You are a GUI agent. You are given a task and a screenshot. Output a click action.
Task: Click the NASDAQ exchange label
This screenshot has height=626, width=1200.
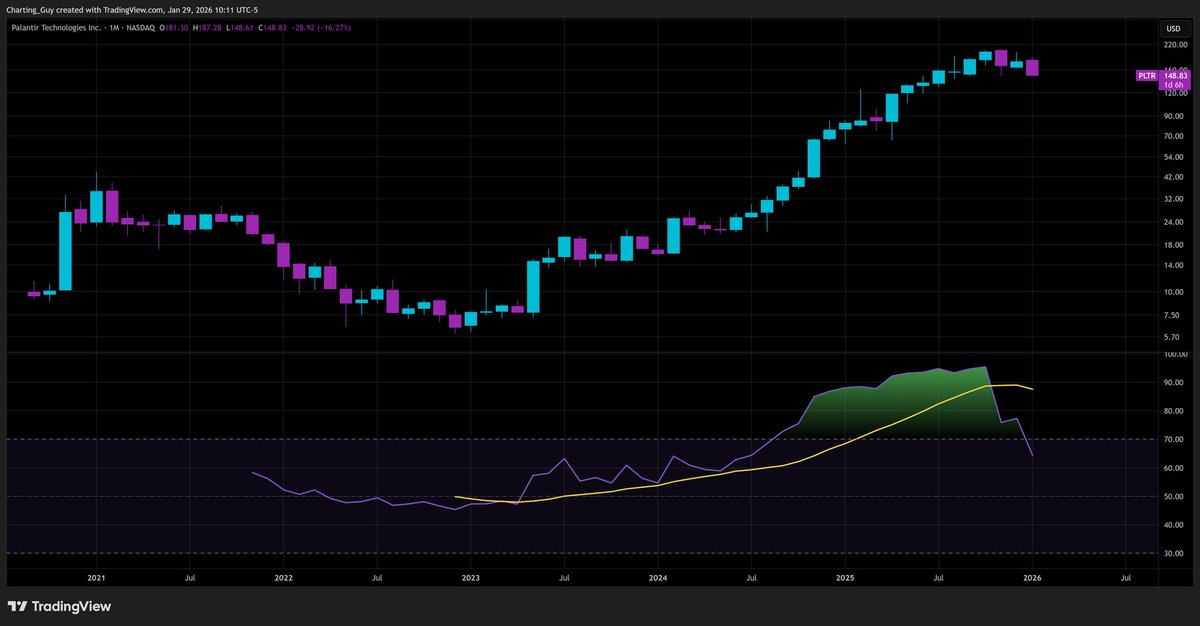142,28
